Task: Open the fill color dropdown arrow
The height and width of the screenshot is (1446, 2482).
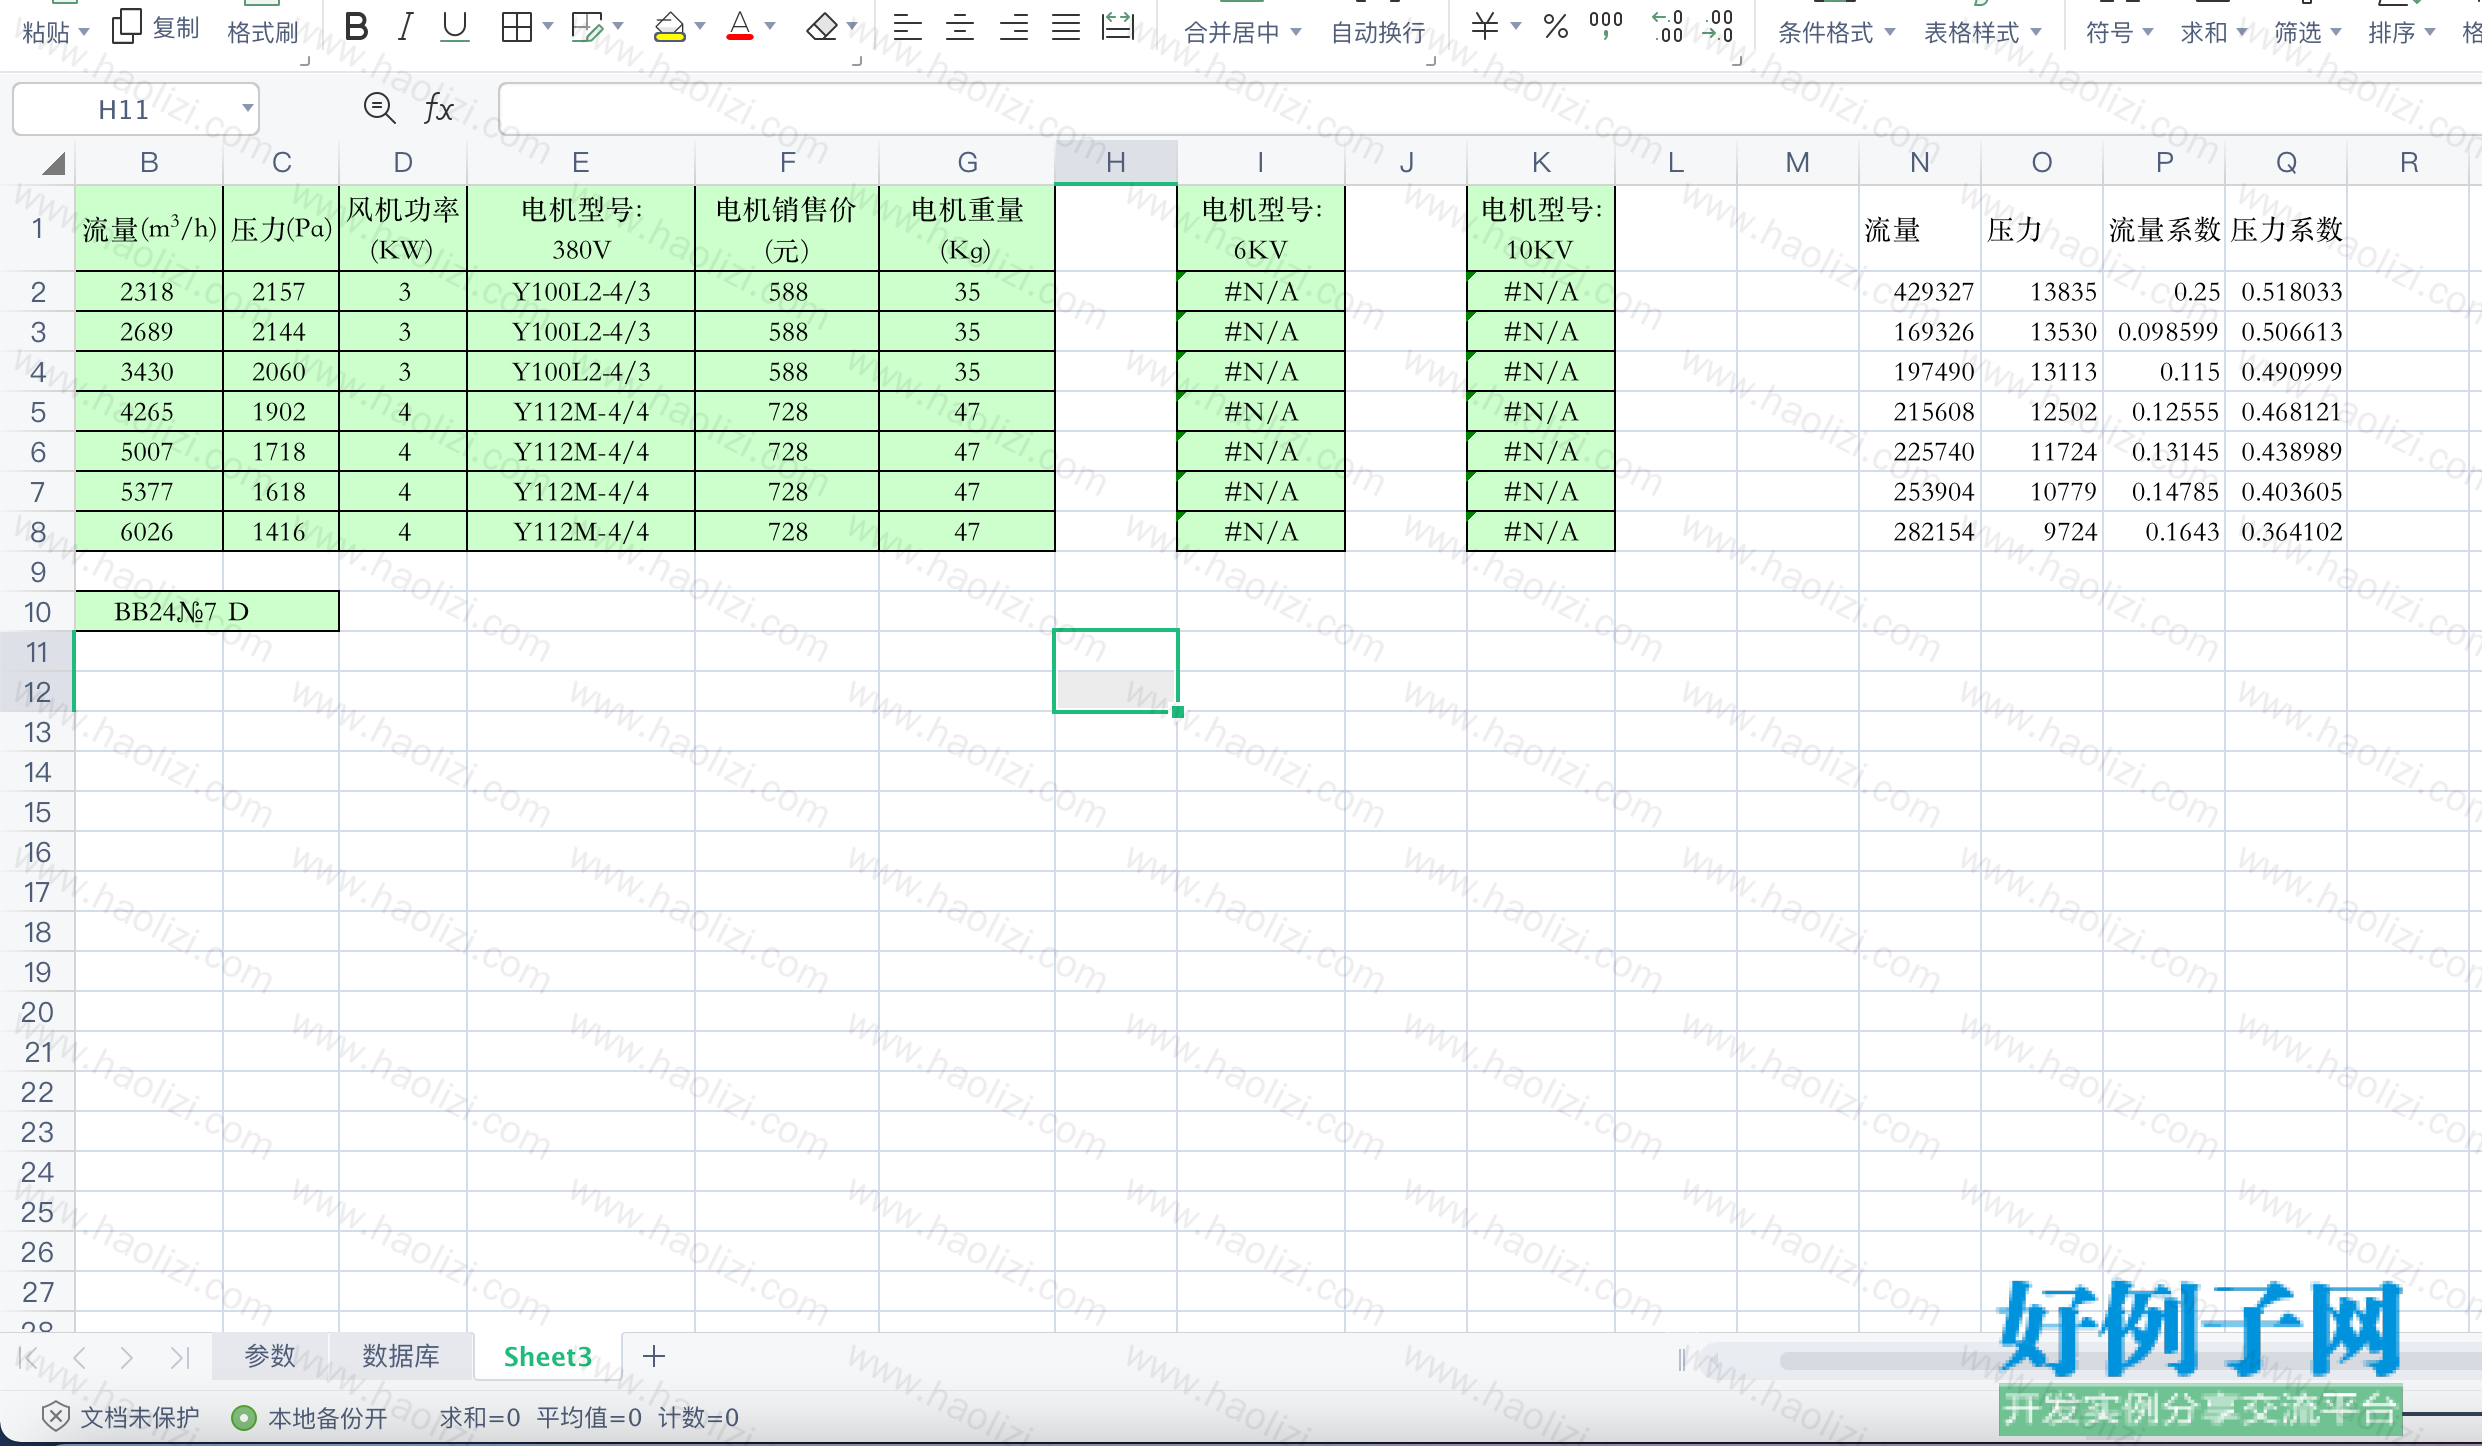Action: (700, 27)
